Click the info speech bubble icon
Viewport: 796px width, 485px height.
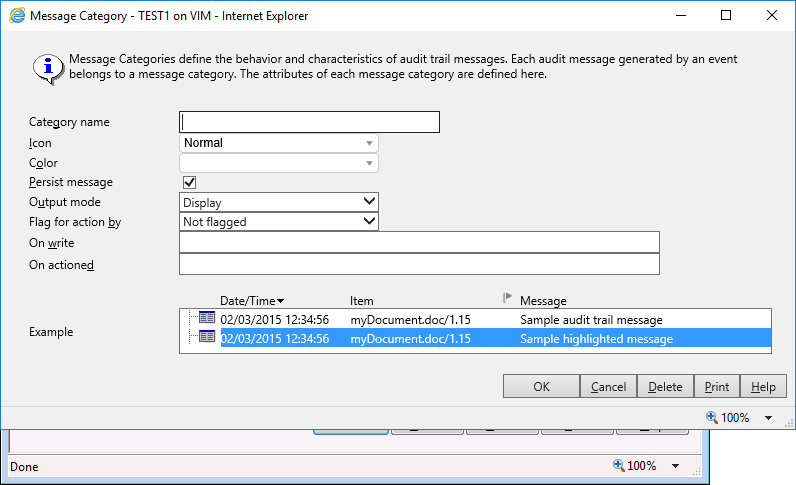[44, 68]
